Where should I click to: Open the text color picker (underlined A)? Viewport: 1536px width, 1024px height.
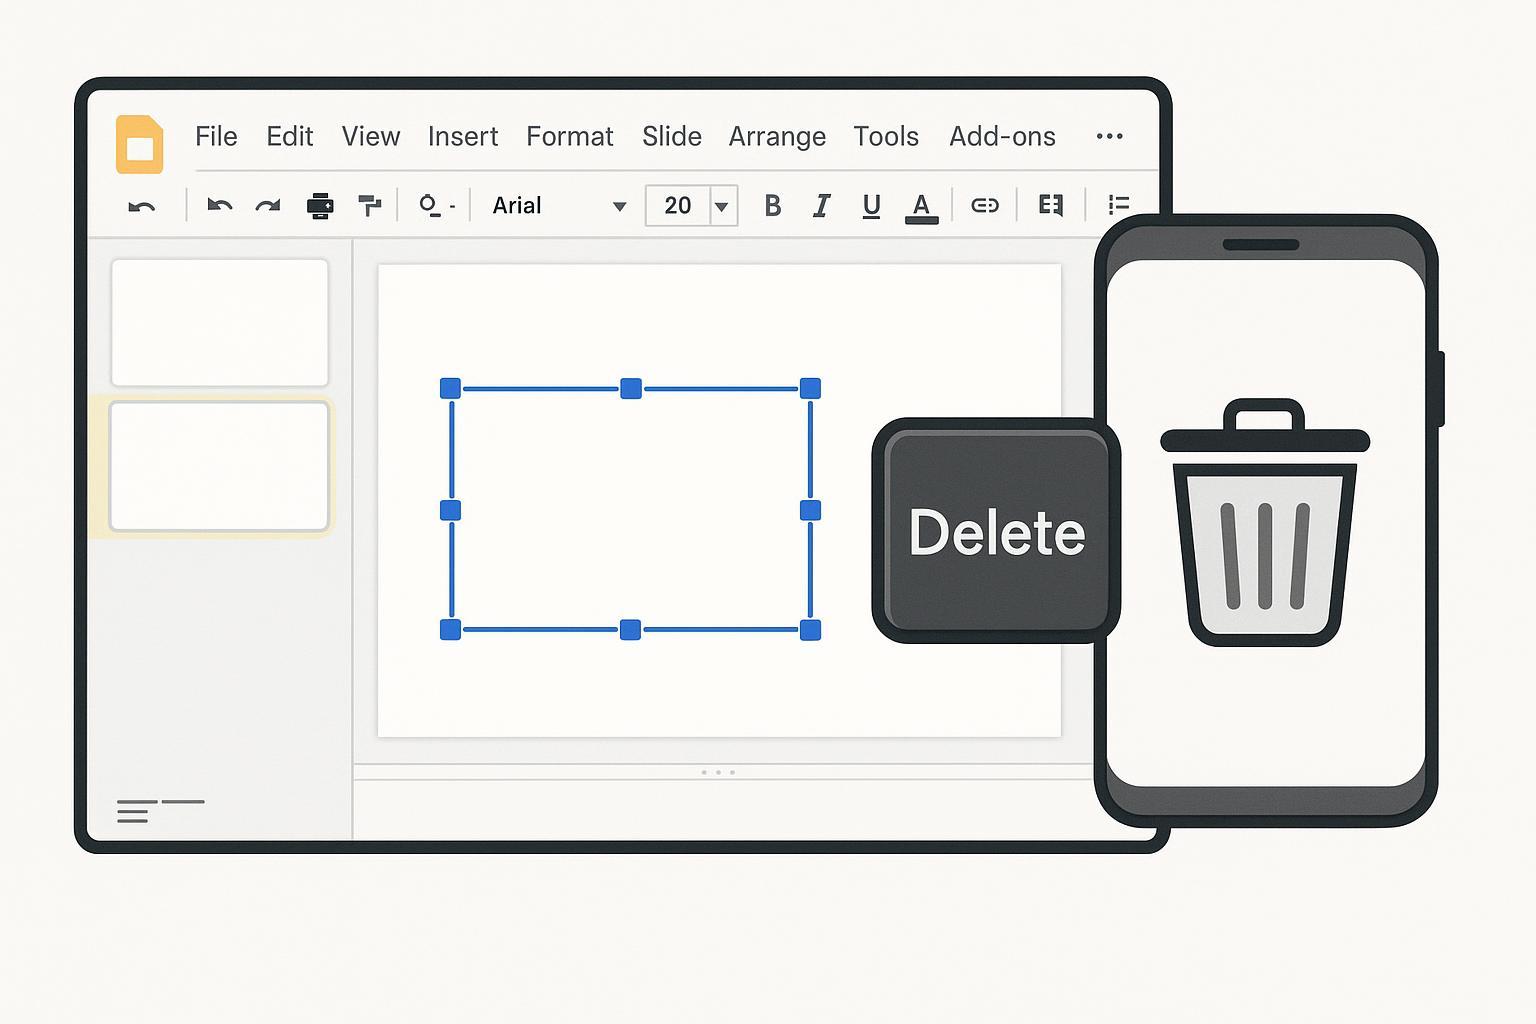point(921,207)
